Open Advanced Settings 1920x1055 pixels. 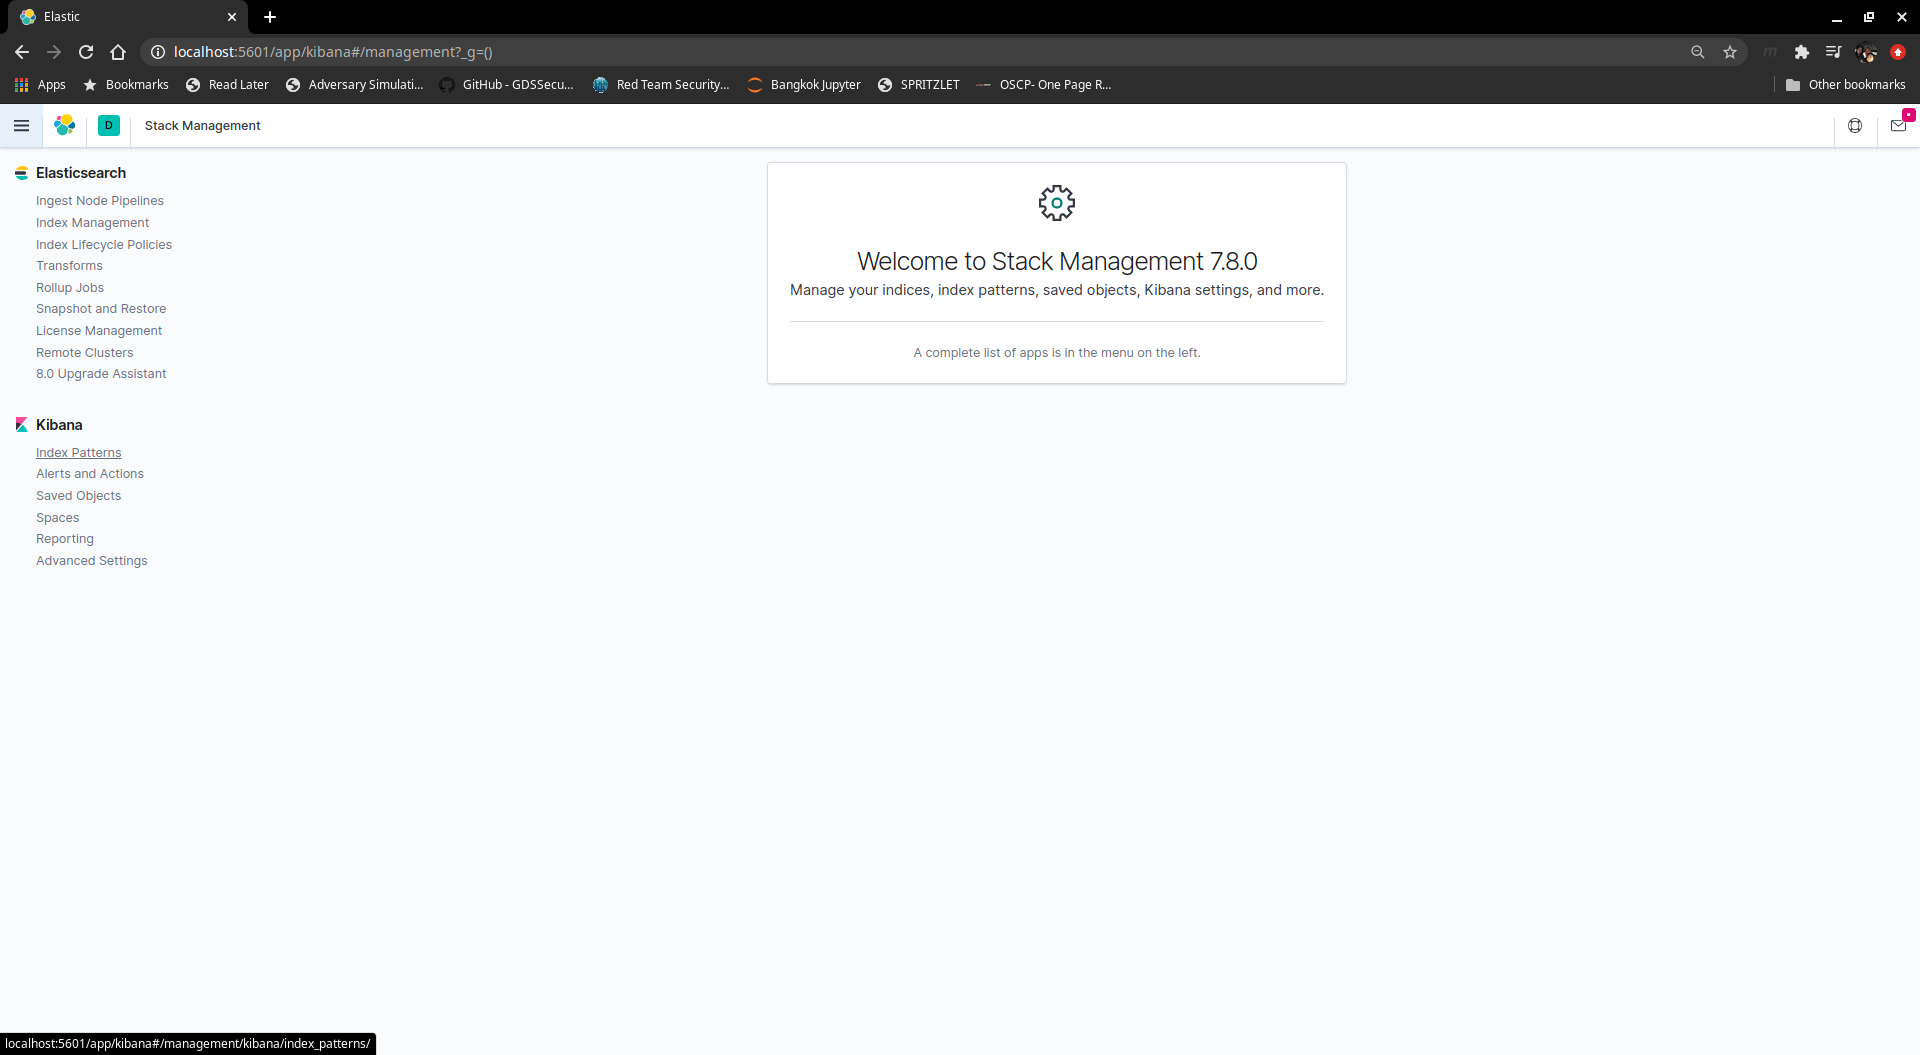[x=91, y=561]
